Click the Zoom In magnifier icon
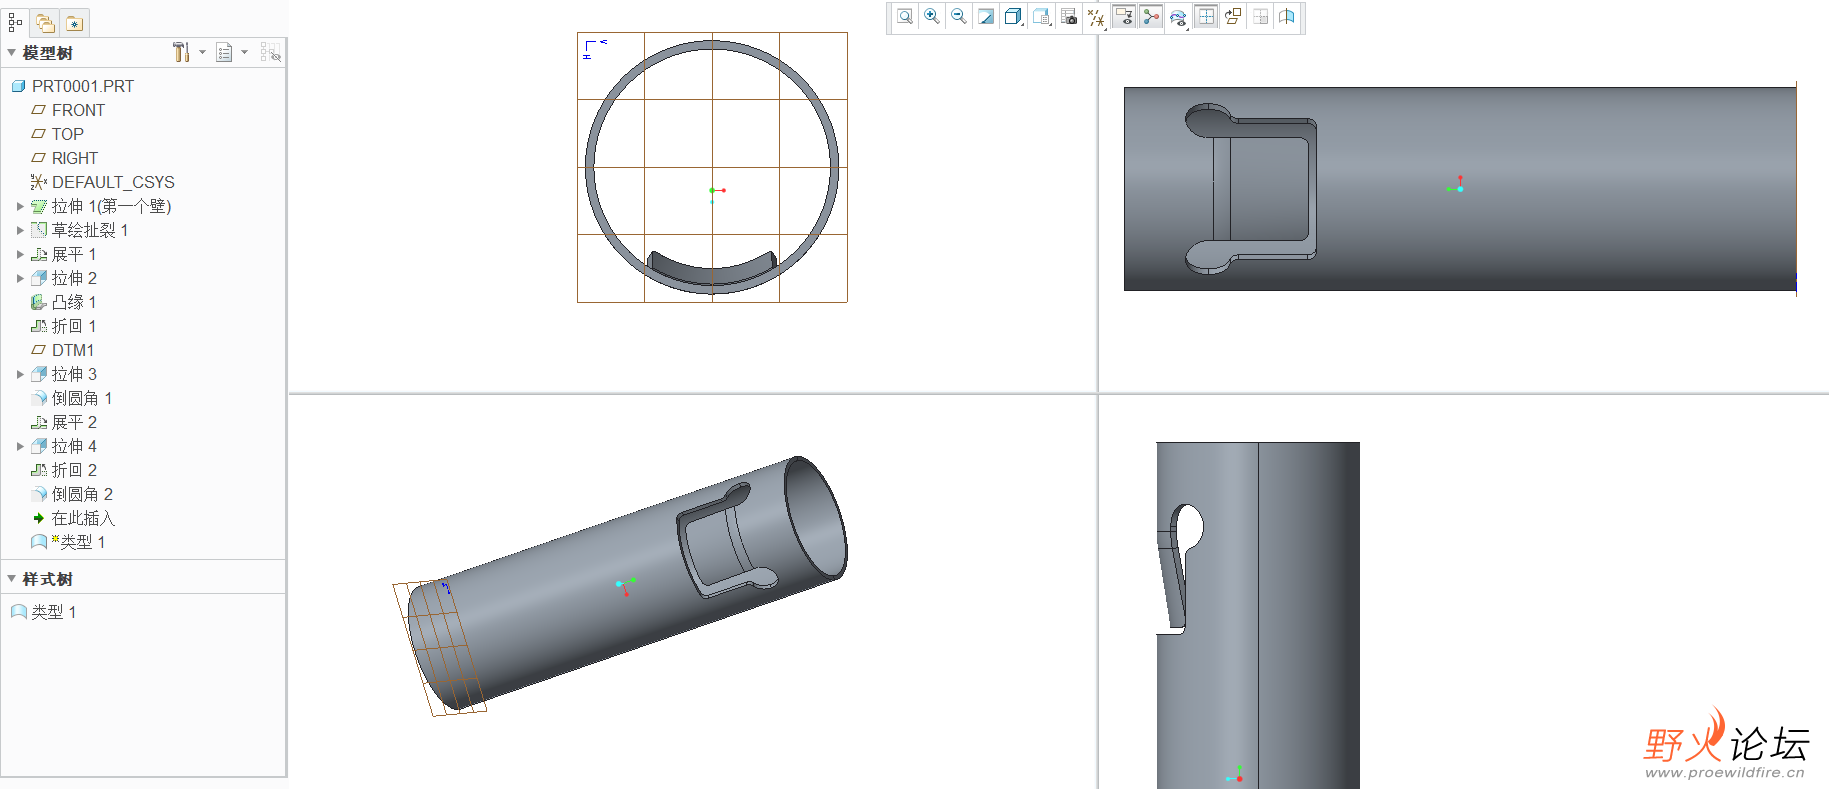 pos(932,17)
